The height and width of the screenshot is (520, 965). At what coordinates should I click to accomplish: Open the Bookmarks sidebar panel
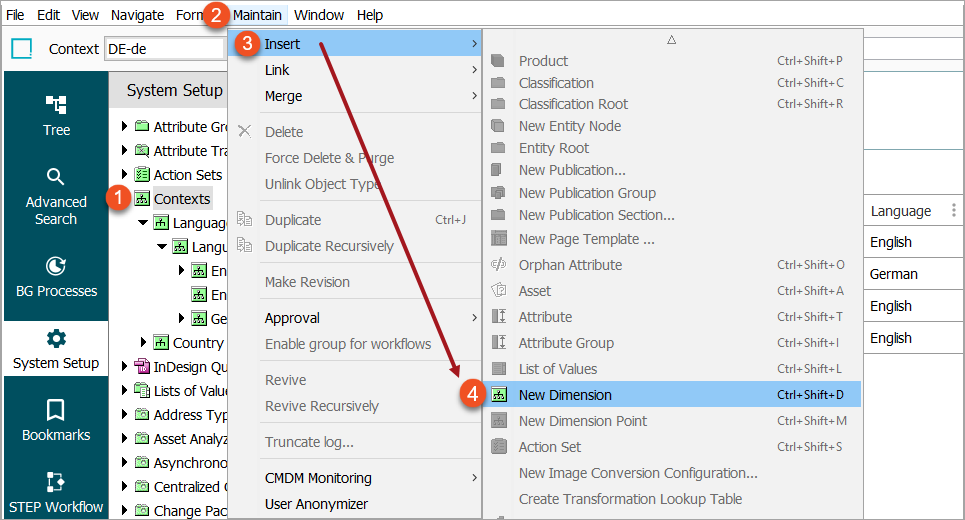coord(56,421)
